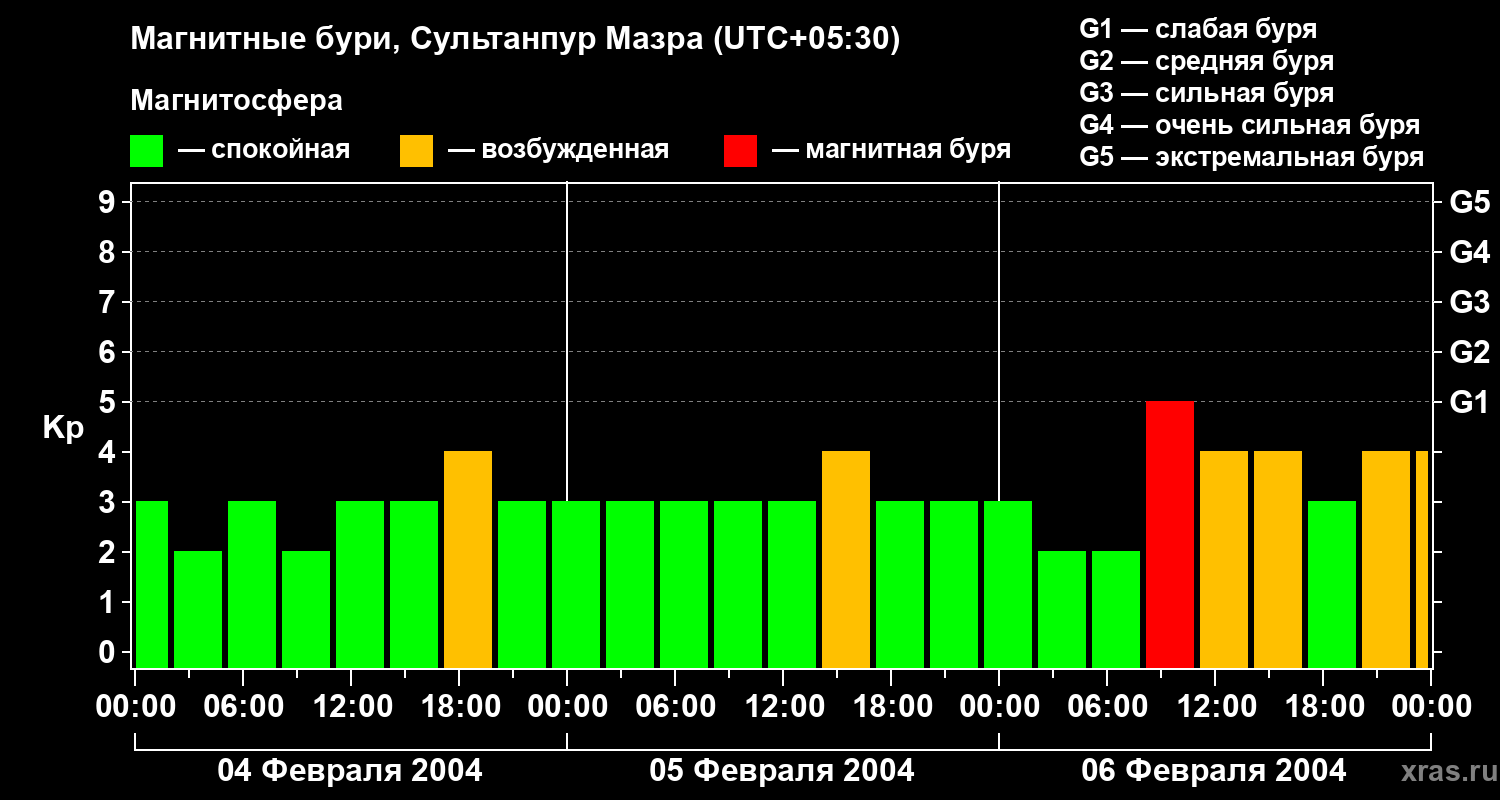
Task: Click the 06:00 time label above 05 Февраля
Action: (675, 707)
